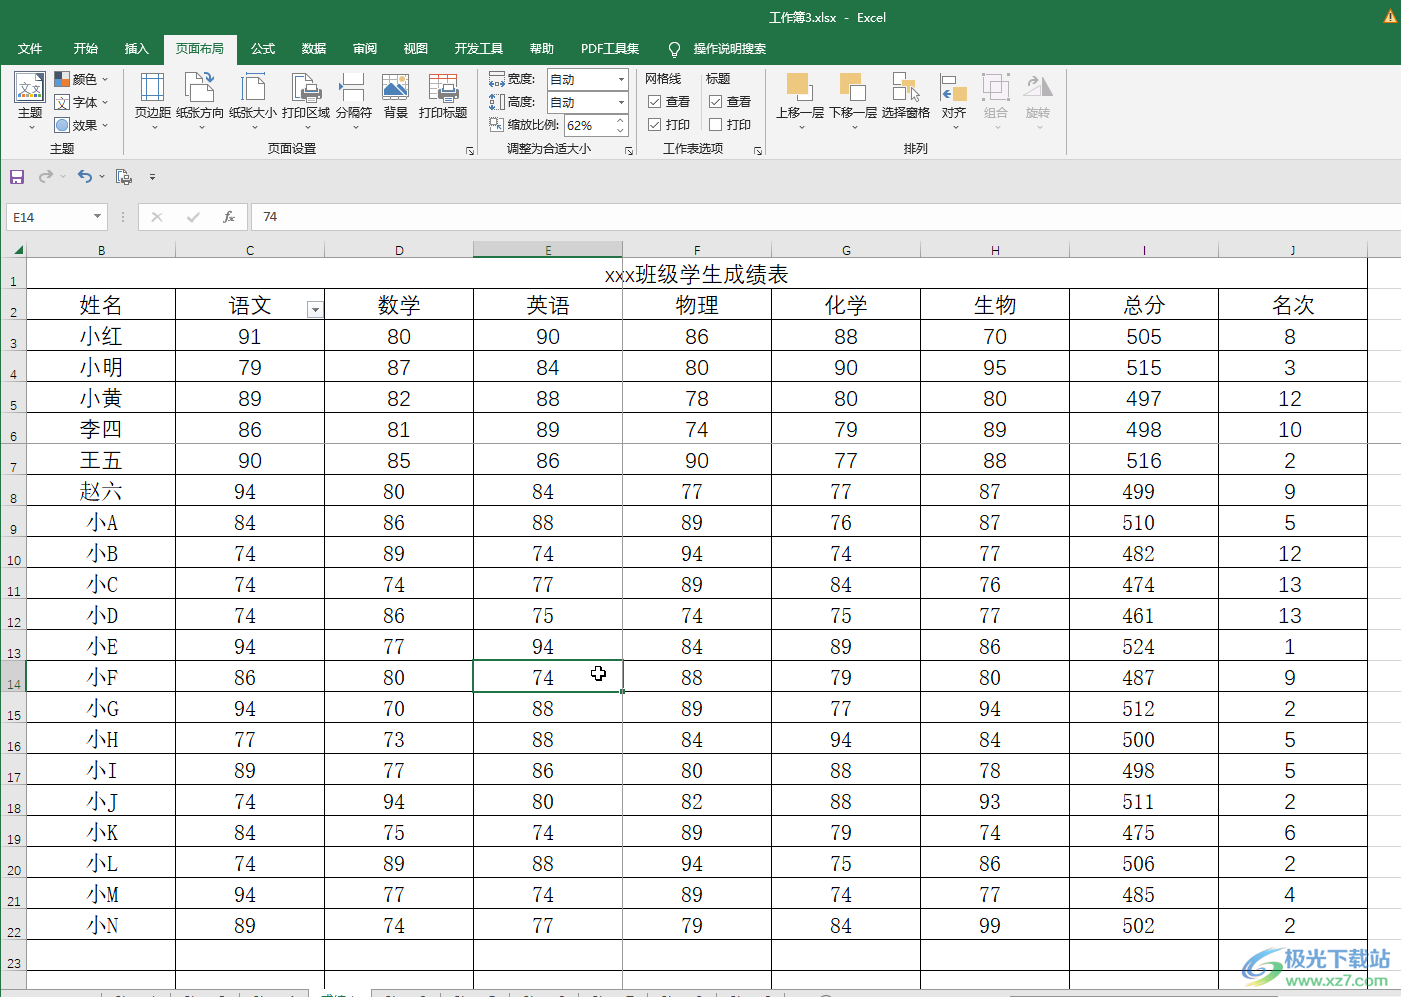The width and height of the screenshot is (1401, 997).
Task: Open the Undo history dropdown arrow
Action: click(x=102, y=177)
